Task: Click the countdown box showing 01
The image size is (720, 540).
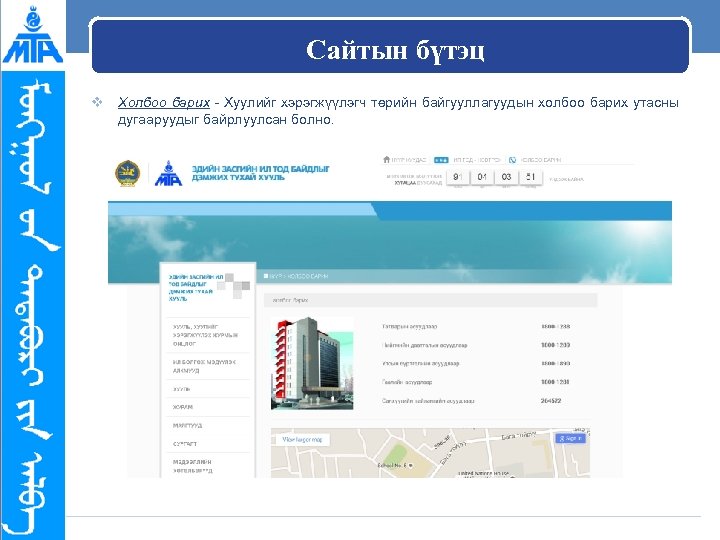Action: (482, 177)
